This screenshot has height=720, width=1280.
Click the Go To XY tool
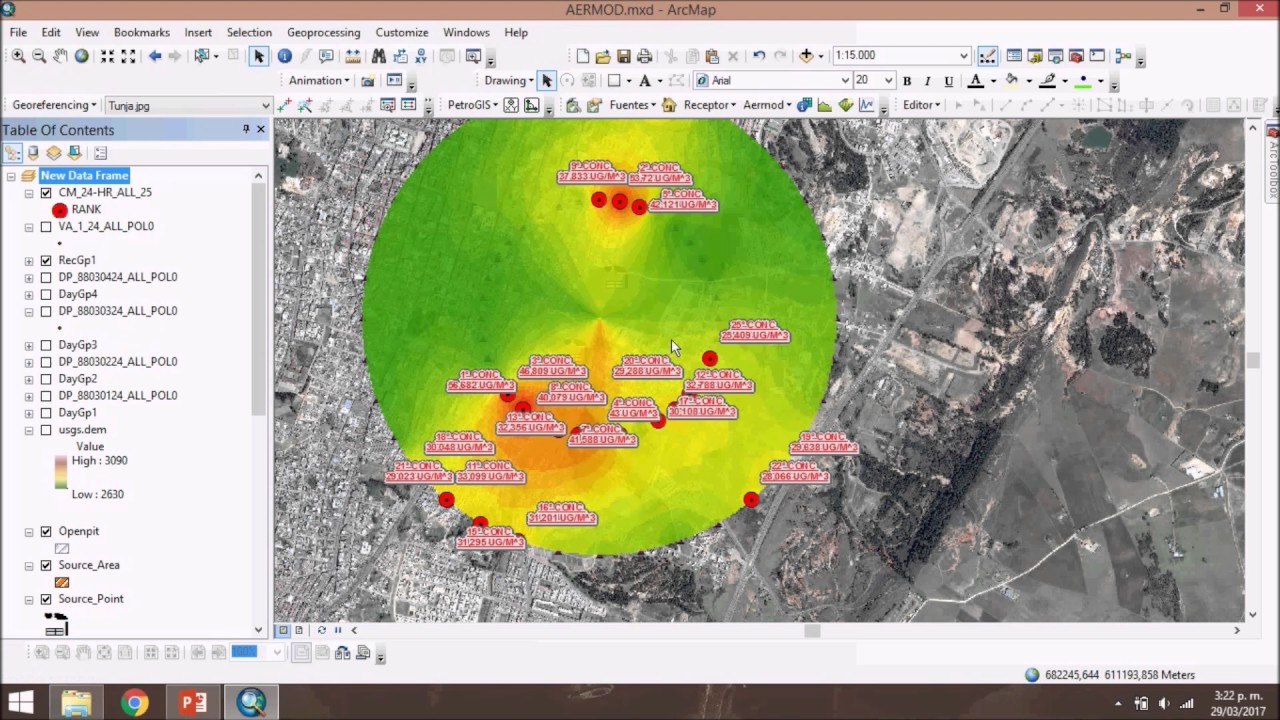[421, 56]
